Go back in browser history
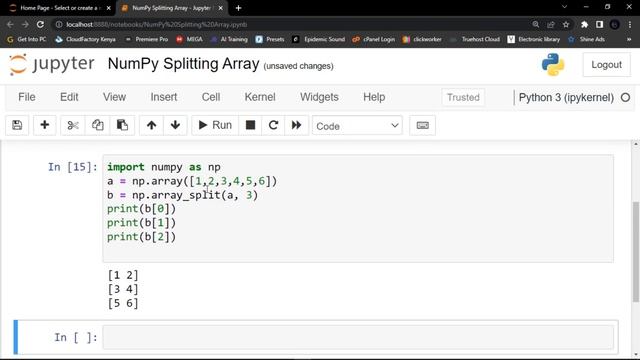640x360 pixels. (10, 24)
